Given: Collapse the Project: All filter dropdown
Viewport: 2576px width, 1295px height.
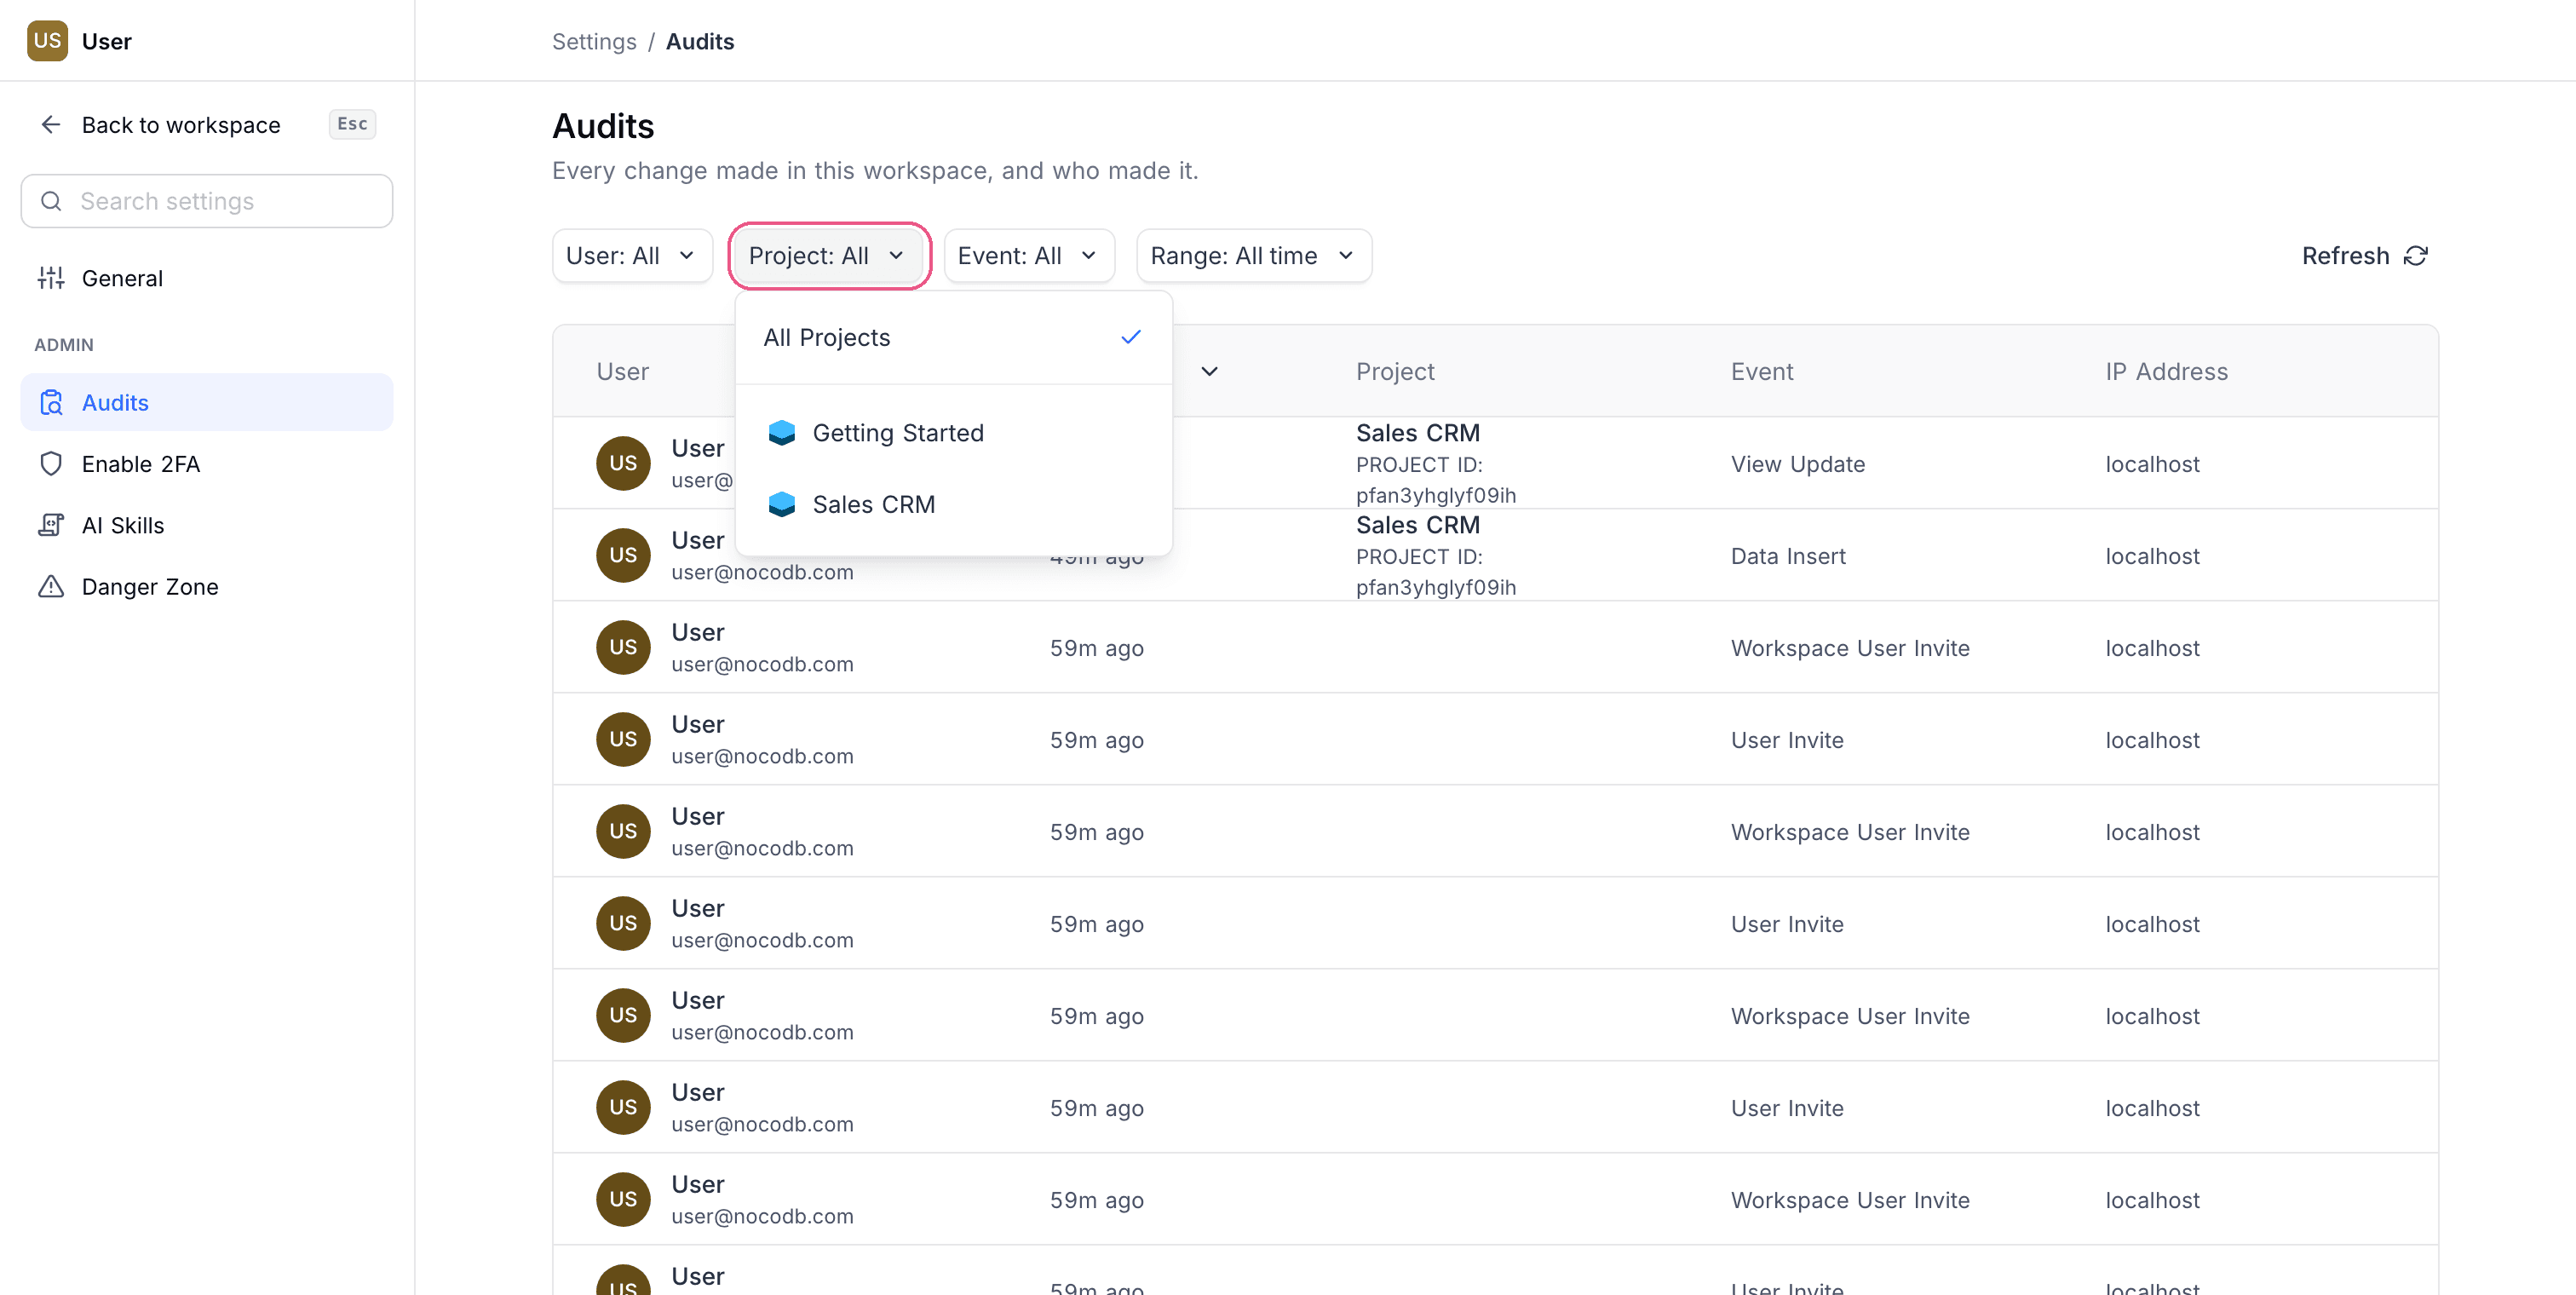Looking at the screenshot, I should (x=828, y=256).
